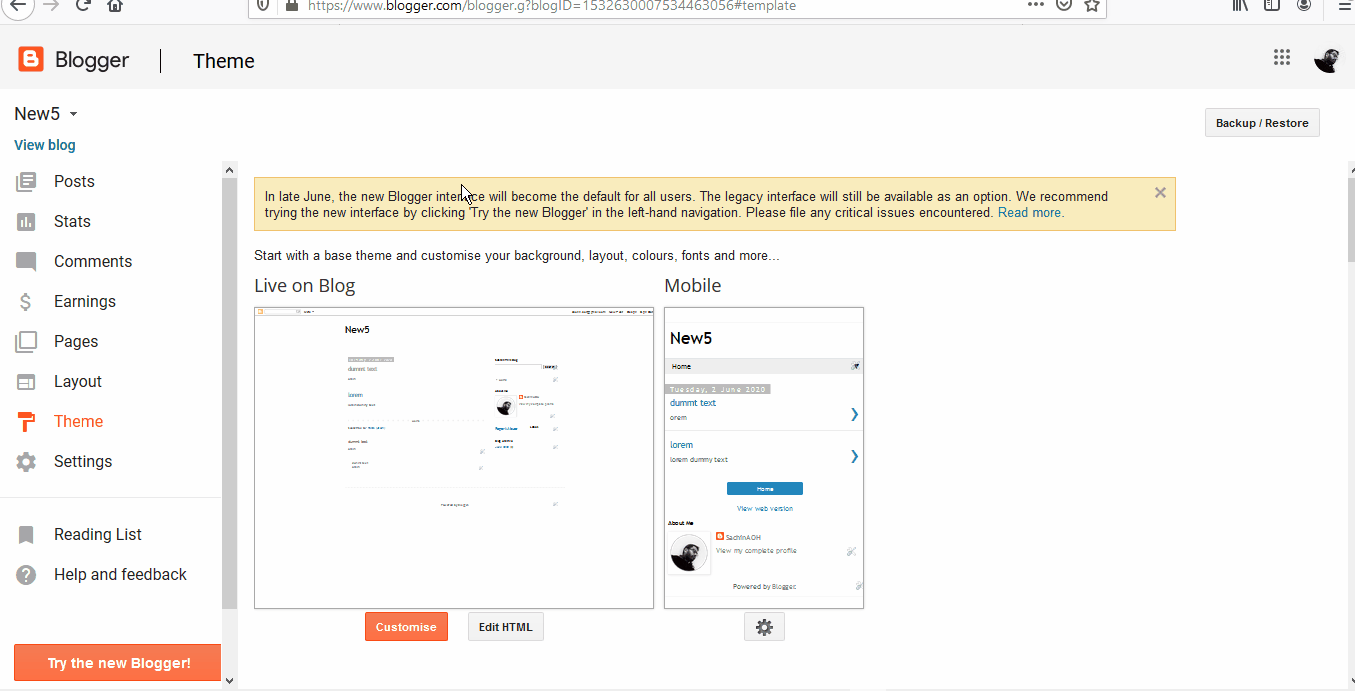1355x691 pixels.
Task: Open Help and feedback
Action: coord(120,575)
